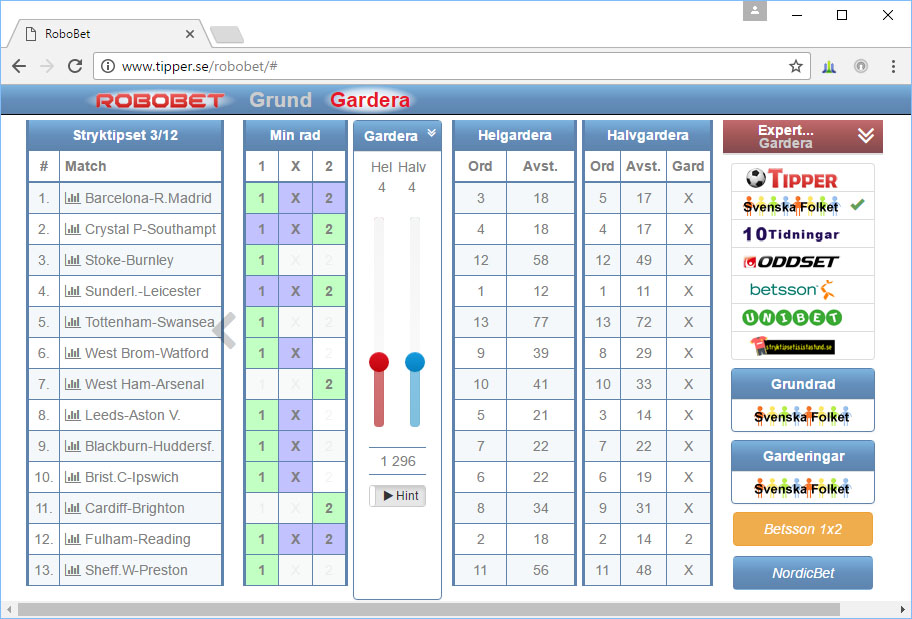Open stats chart icon for Leeds-Aston V.
This screenshot has height=619, width=912.
[72, 415]
